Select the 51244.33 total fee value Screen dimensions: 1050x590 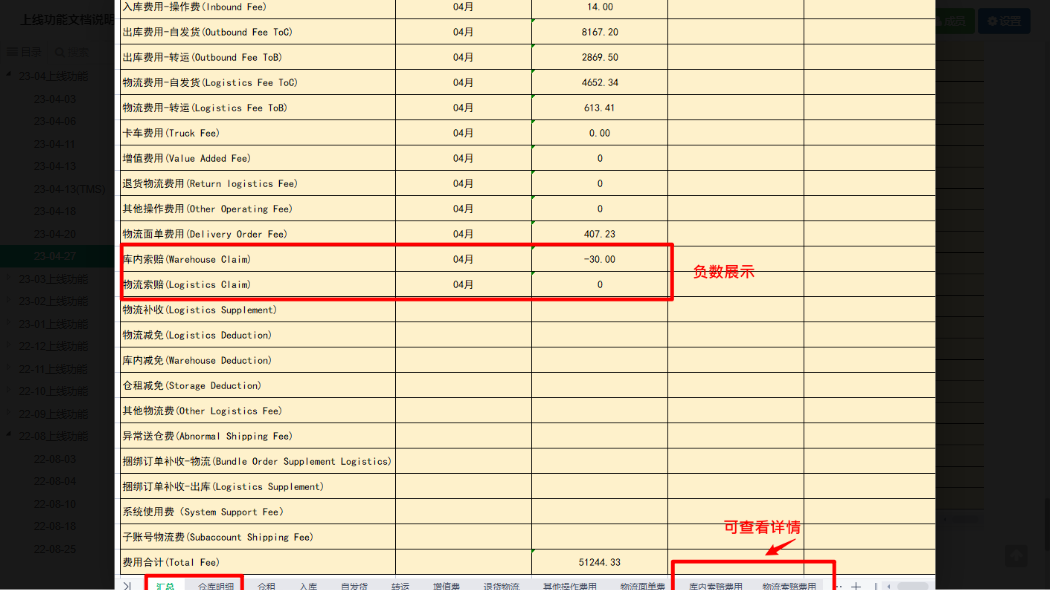[x=599, y=563]
